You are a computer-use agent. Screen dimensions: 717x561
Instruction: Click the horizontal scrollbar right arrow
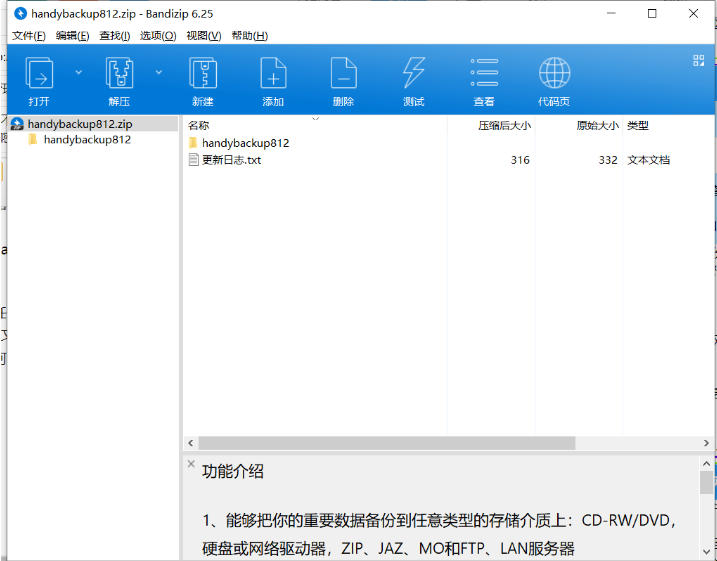[706, 443]
